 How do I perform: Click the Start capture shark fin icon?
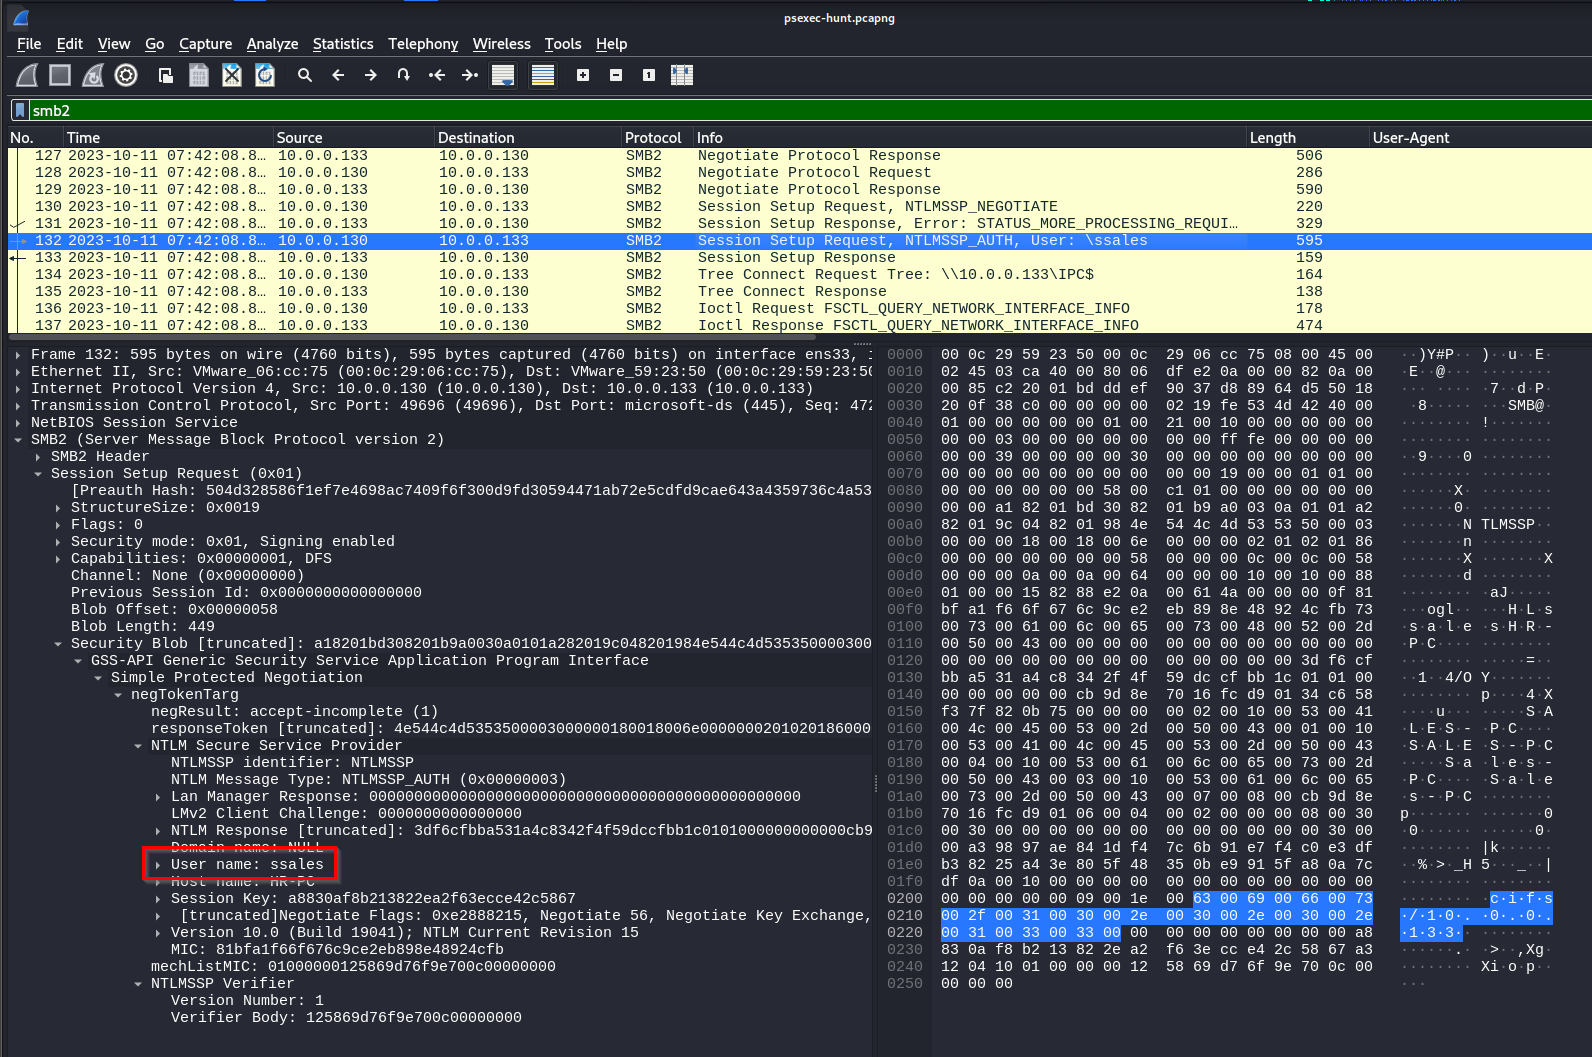tap(28, 75)
